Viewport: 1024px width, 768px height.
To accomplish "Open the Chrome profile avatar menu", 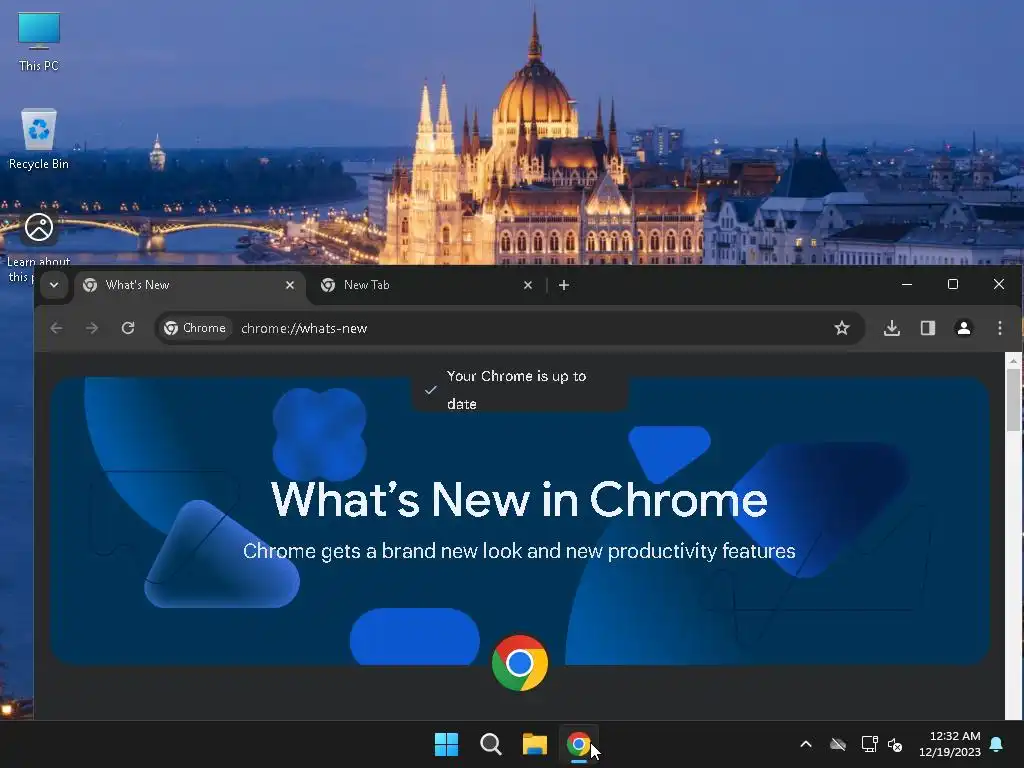I will 963,328.
